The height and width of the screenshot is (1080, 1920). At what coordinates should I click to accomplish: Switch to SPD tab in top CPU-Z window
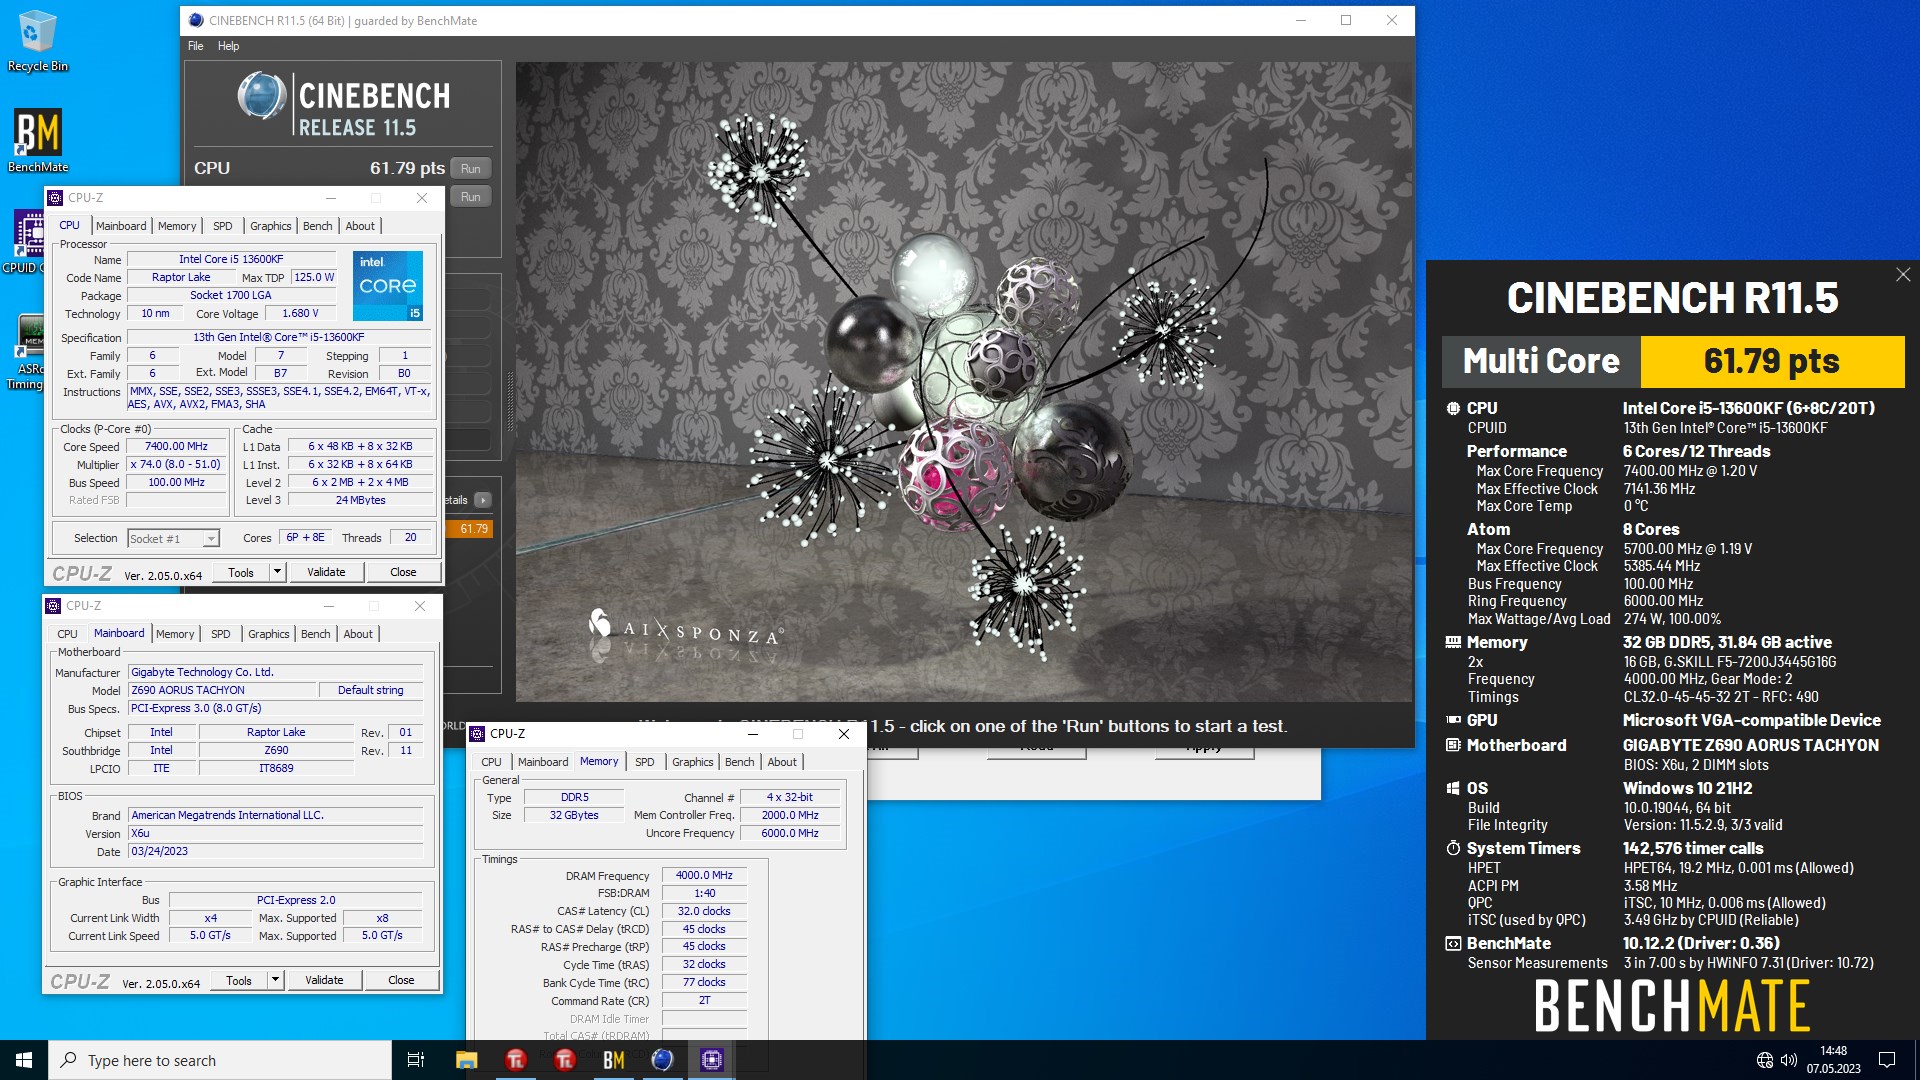click(x=222, y=226)
